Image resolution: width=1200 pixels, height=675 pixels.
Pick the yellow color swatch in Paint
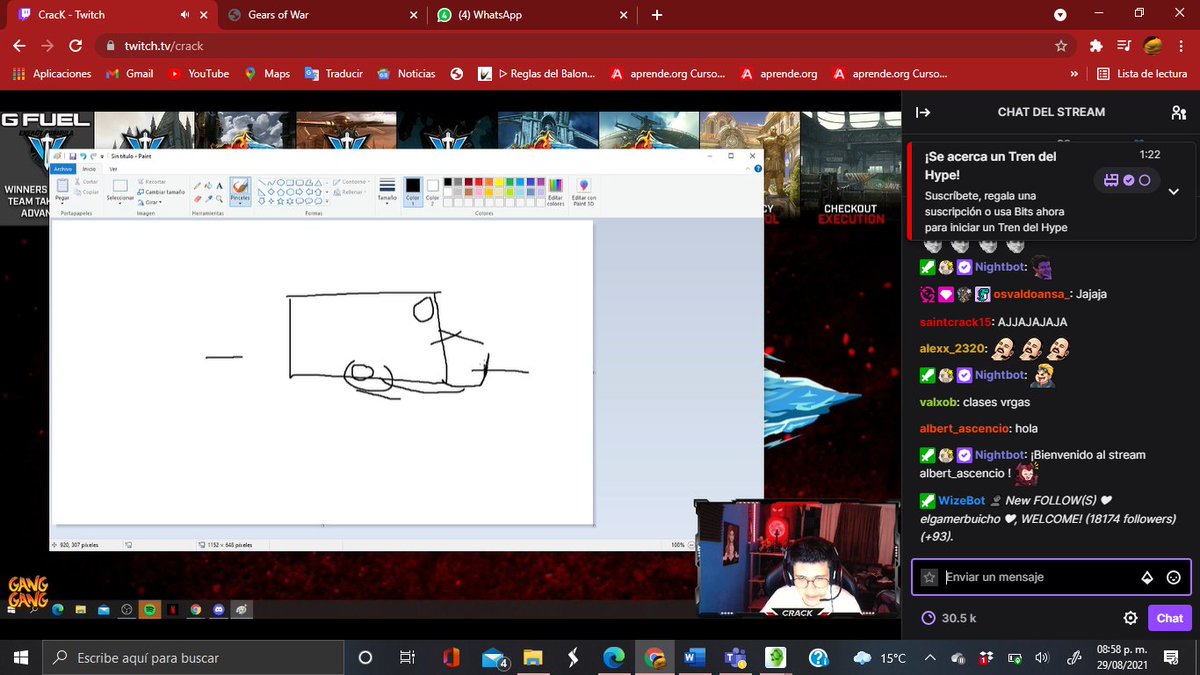point(499,182)
